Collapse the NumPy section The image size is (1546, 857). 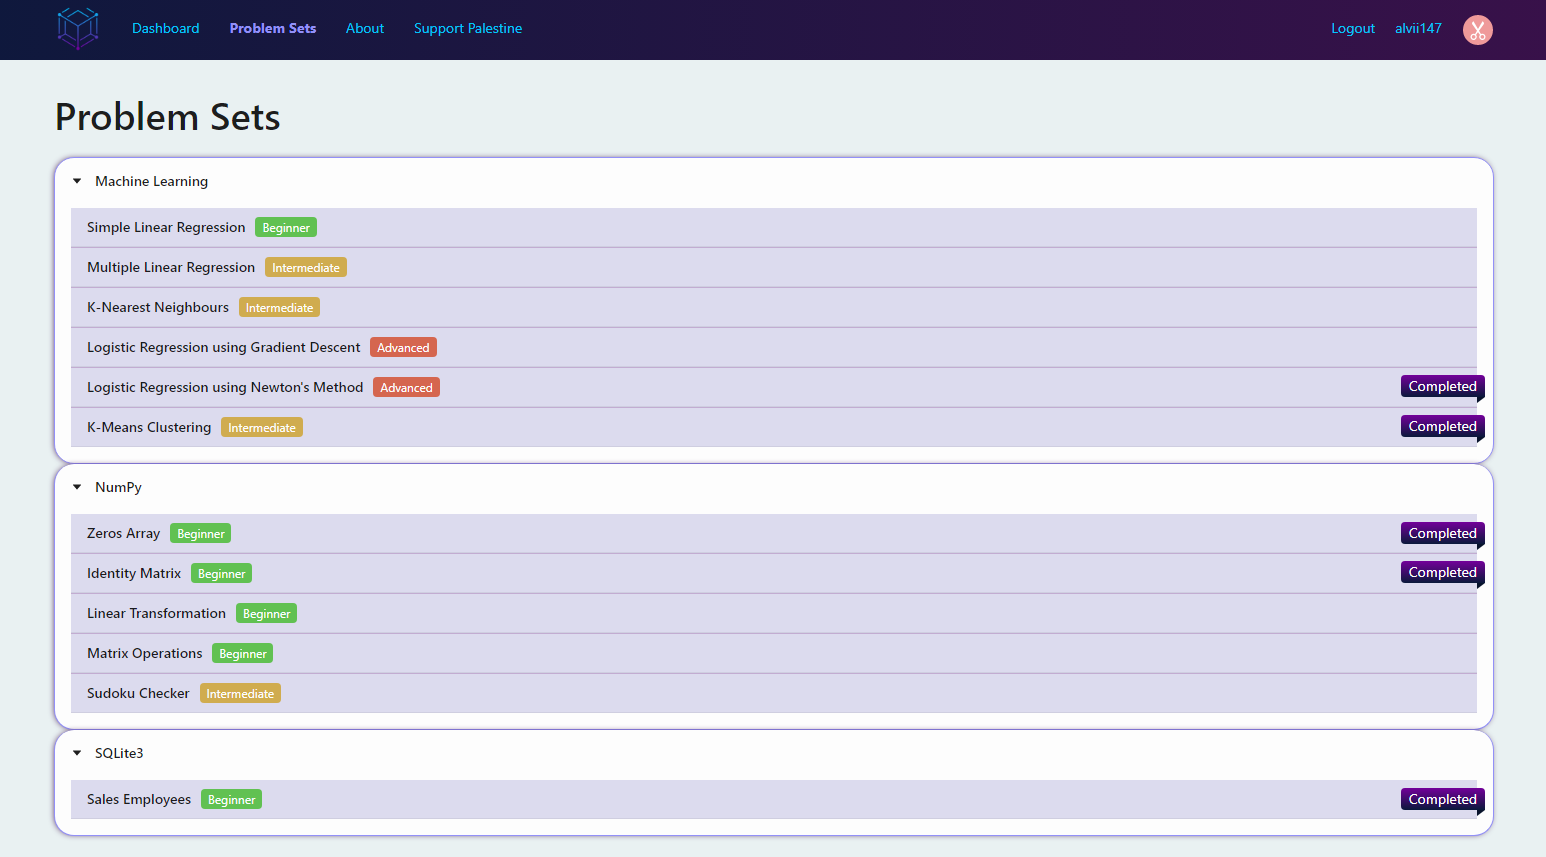point(77,487)
